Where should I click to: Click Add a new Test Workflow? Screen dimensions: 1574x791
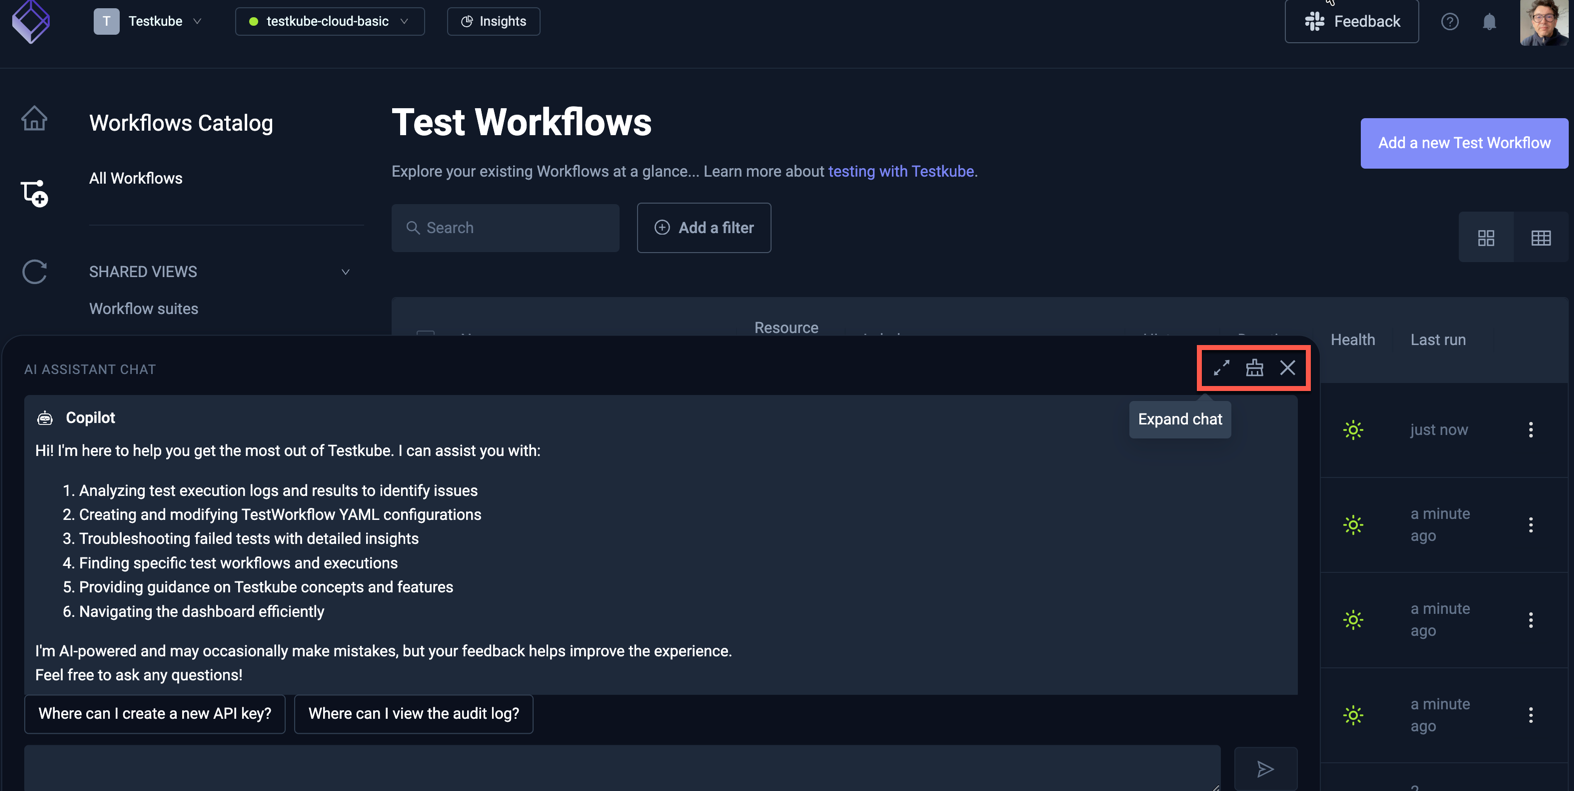tap(1463, 143)
